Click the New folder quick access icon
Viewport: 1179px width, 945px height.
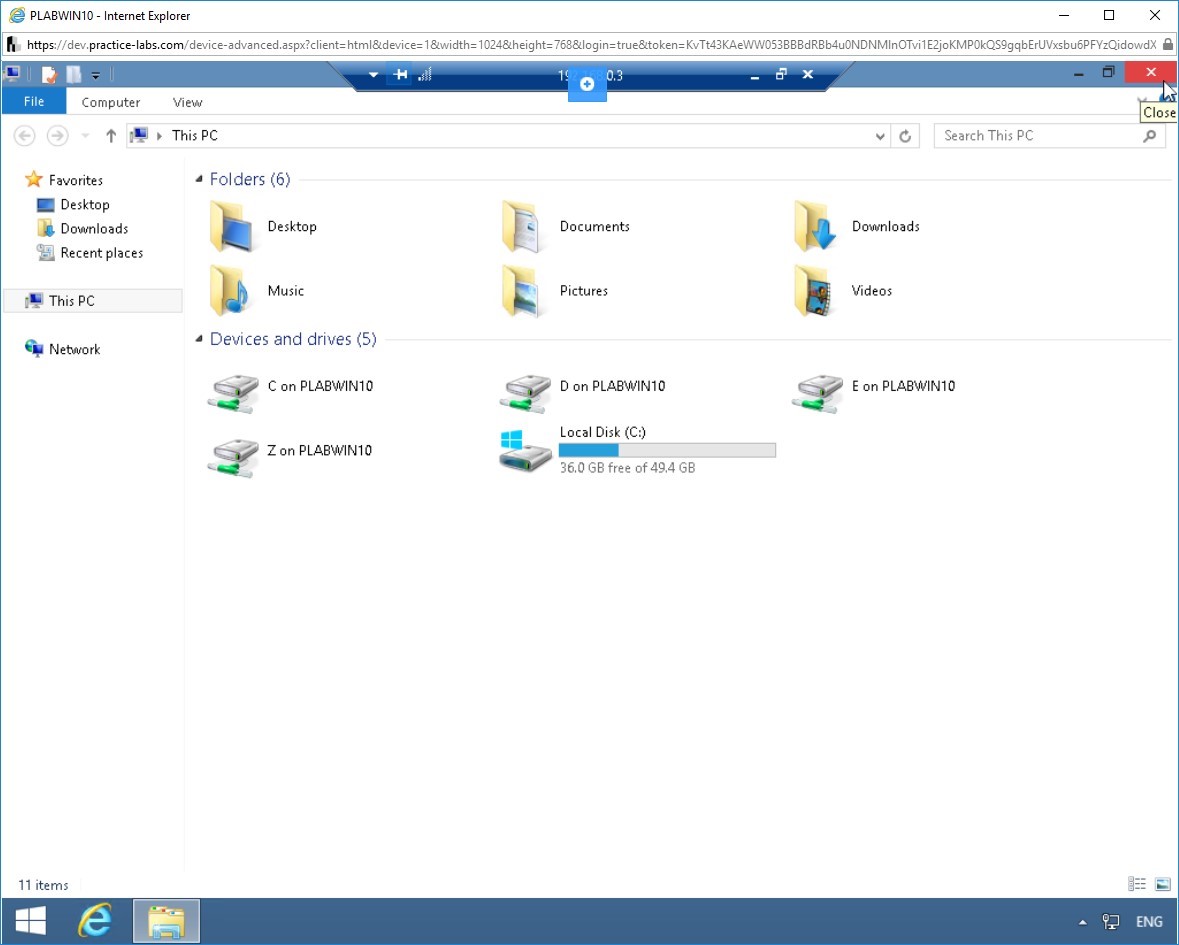pyautogui.click(x=74, y=74)
